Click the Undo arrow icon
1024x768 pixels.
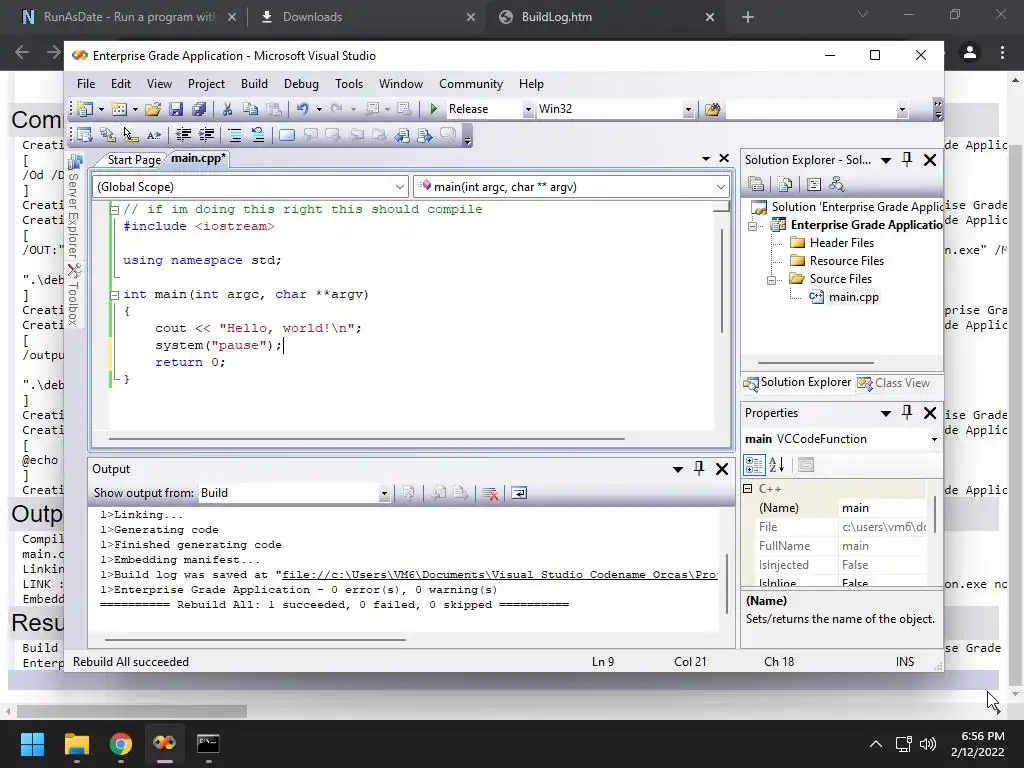click(302, 109)
